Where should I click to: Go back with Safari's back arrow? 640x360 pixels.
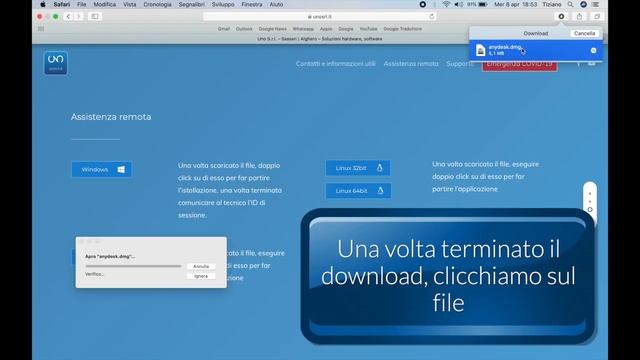(x=68, y=16)
